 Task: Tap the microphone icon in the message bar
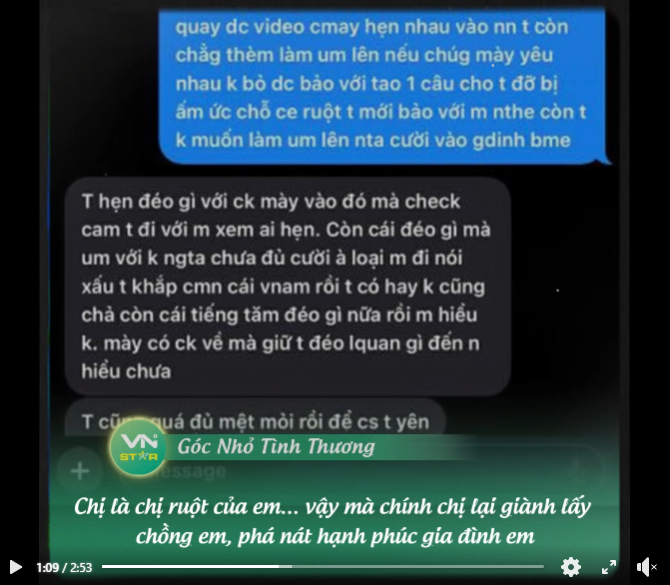pyautogui.click(x=576, y=470)
